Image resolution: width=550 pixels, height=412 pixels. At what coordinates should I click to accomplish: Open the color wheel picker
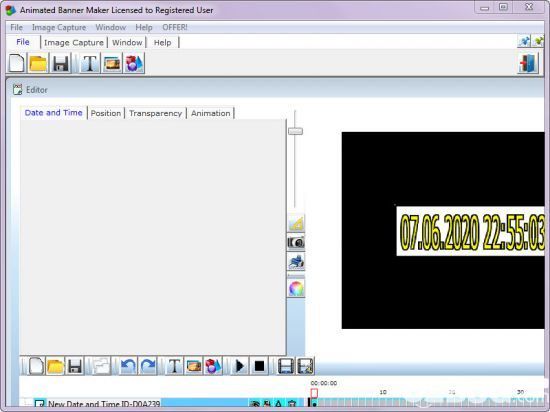296,289
